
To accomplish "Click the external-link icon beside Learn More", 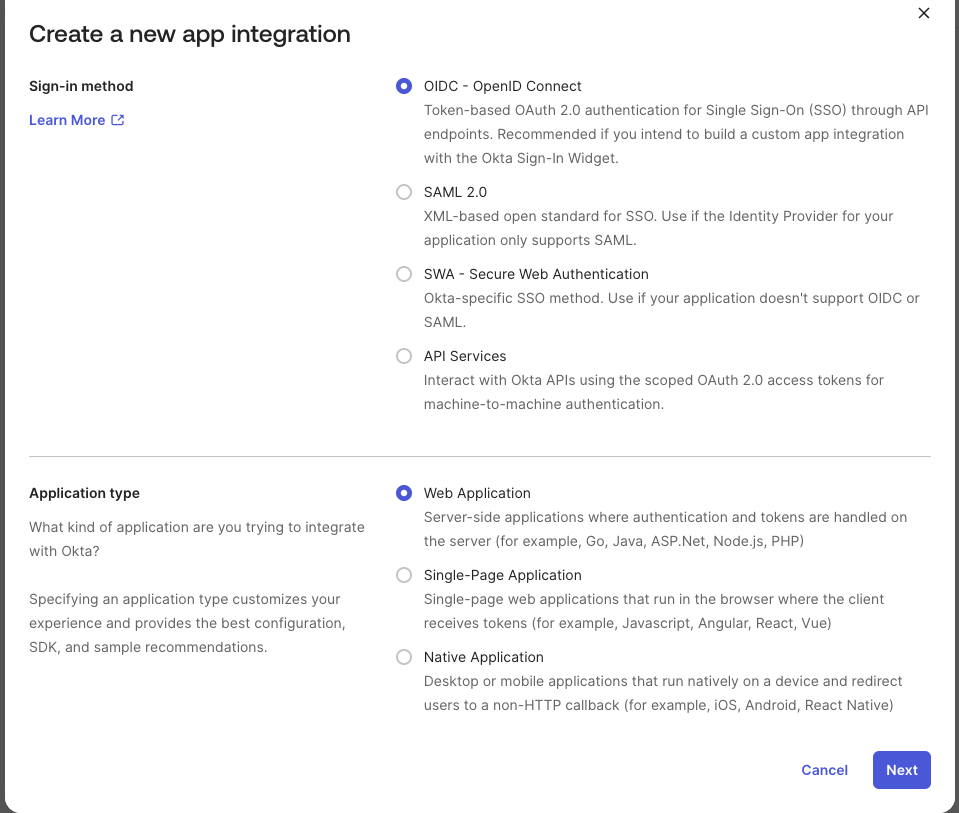I will (118, 120).
